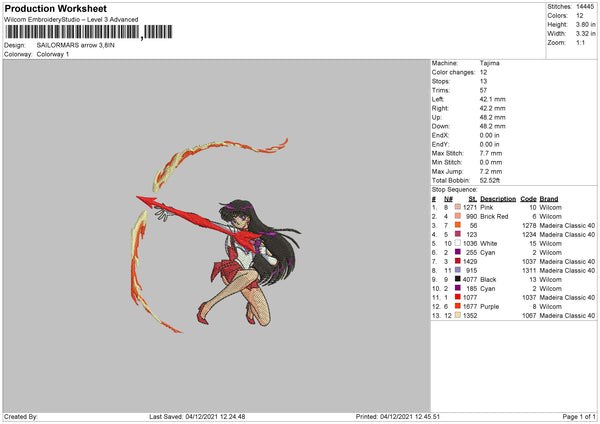Screen dimensions: 600x424
Task: Click stitch count 1429 in row 7
Action: coord(470,261)
